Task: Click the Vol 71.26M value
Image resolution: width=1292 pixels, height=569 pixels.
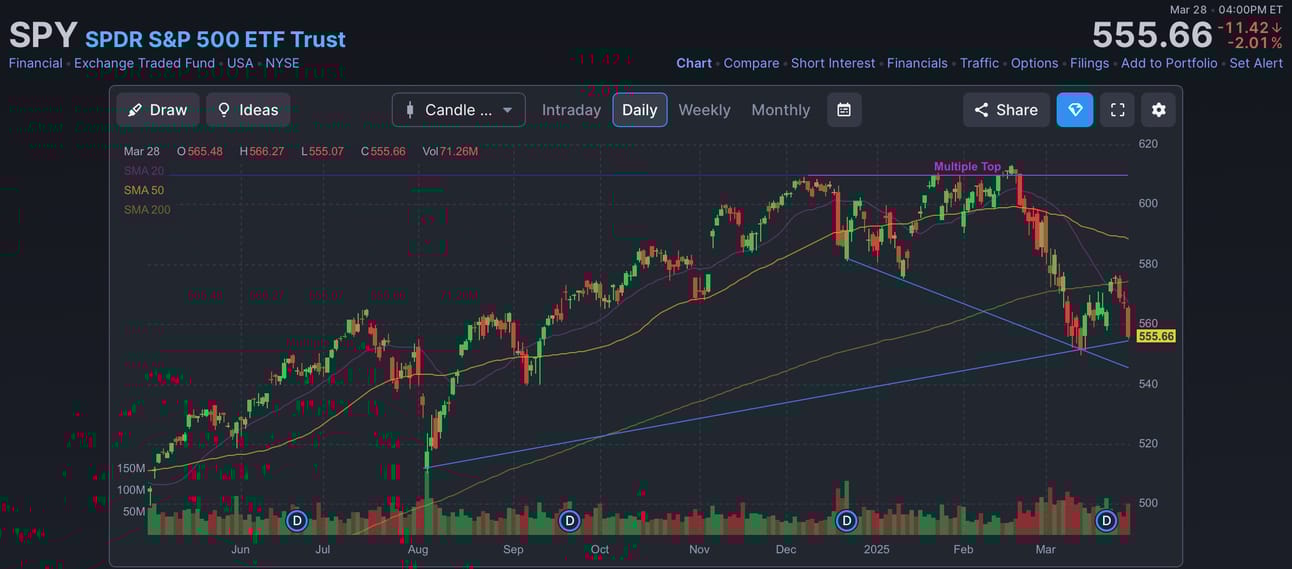Action: click(450, 151)
